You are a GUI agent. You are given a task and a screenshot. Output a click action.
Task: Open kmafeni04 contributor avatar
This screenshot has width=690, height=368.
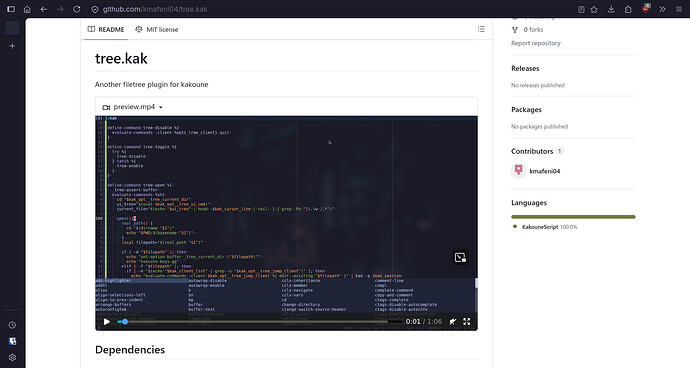pos(518,171)
